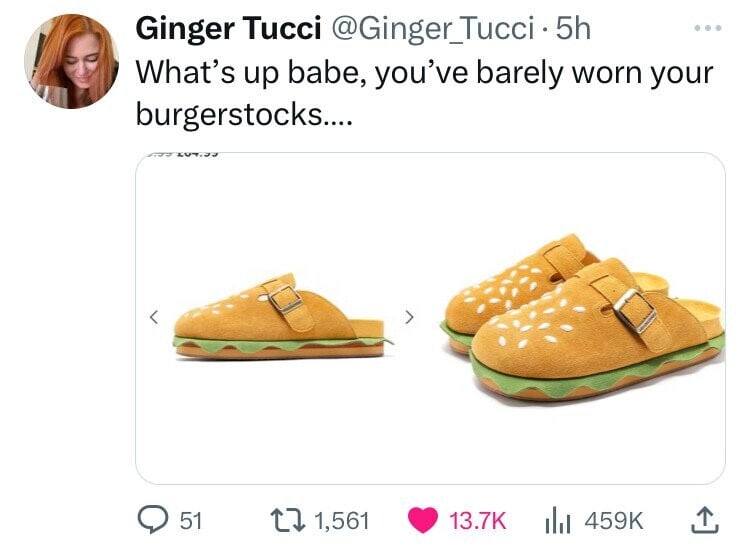Click the Ginger Tucci display name

[228, 28]
